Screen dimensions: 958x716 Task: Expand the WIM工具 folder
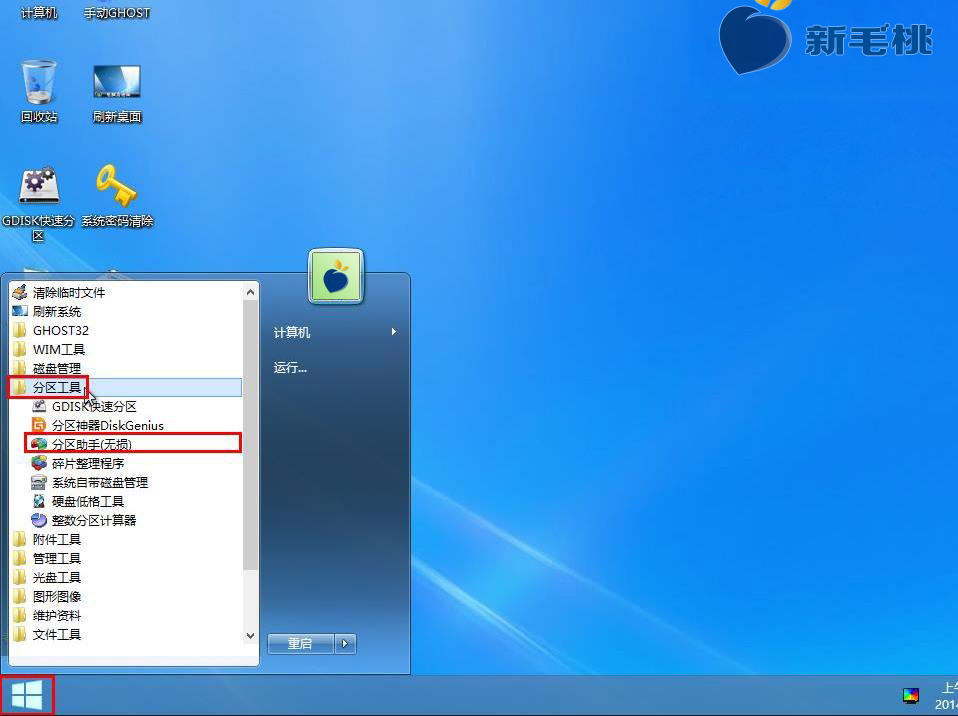point(126,349)
